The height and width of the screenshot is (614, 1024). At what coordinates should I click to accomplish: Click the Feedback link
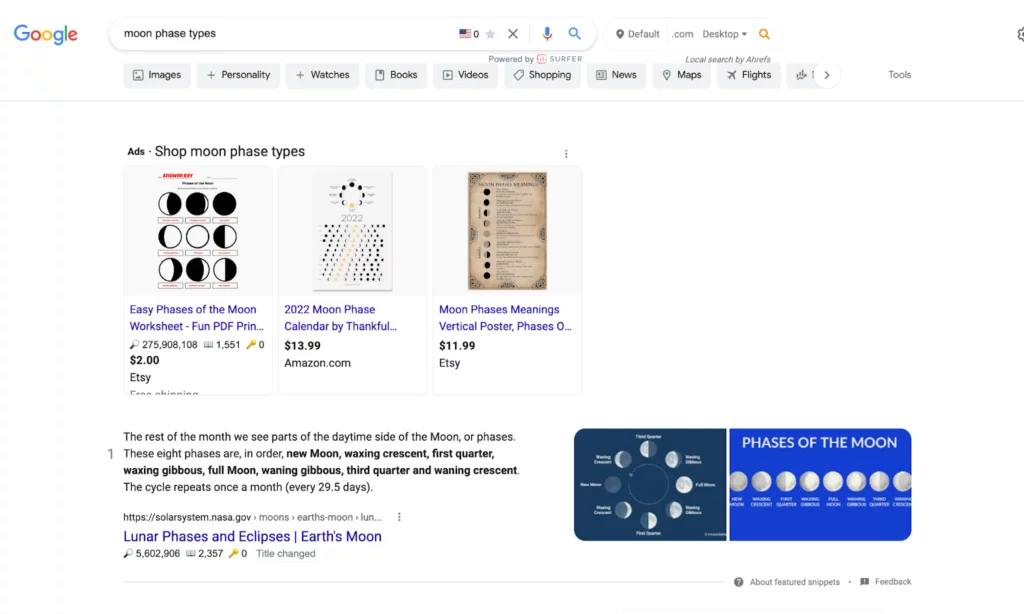pos(893,582)
